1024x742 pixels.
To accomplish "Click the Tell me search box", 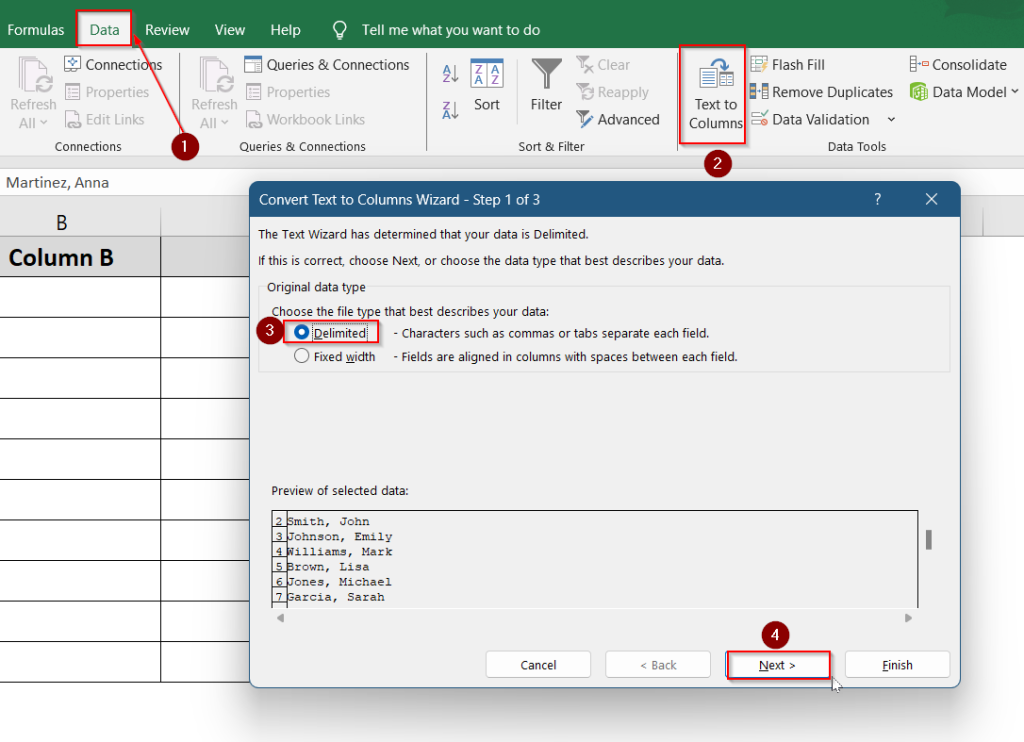I will pyautogui.click(x=450, y=30).
